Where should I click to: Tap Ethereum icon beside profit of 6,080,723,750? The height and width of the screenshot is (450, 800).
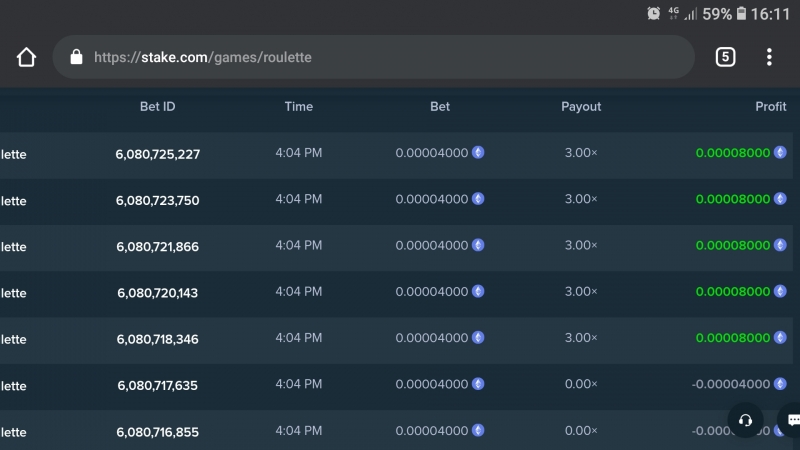point(780,199)
